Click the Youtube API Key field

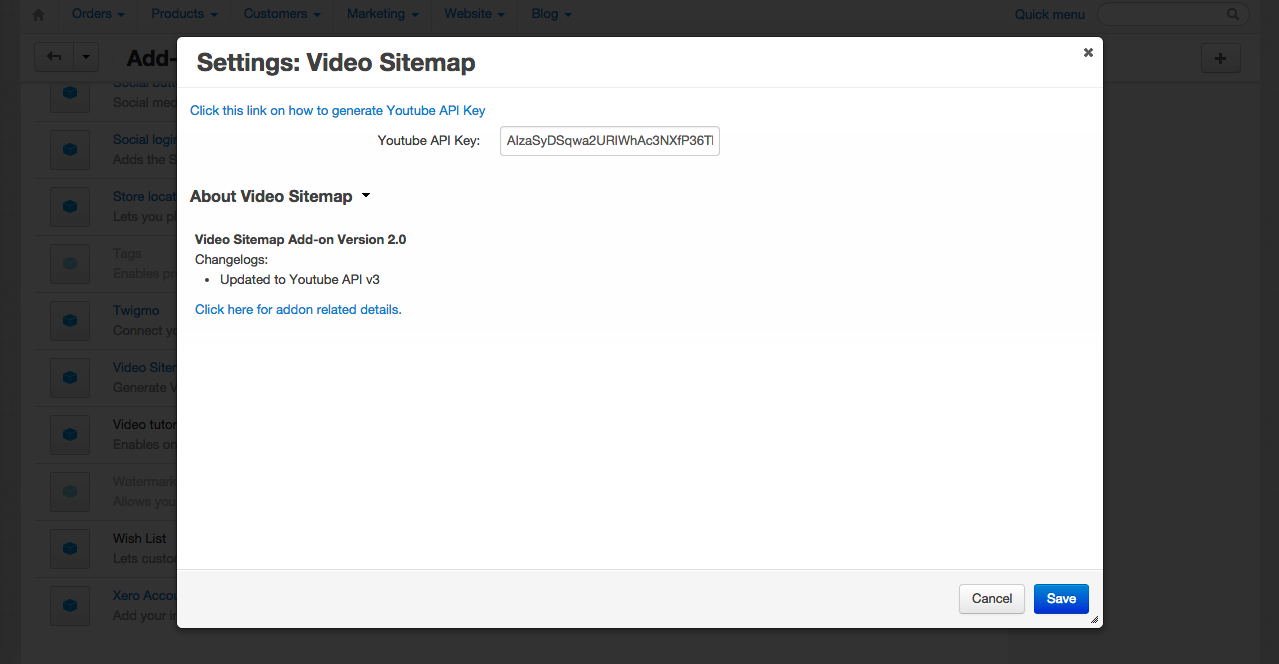(610, 141)
